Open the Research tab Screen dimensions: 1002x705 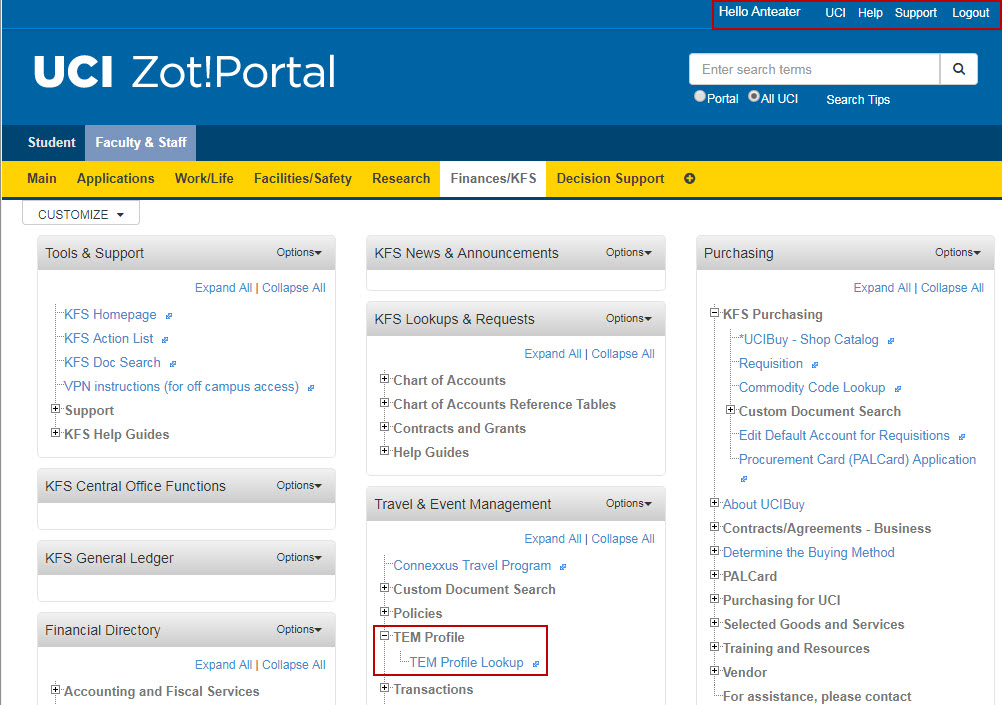coord(401,179)
